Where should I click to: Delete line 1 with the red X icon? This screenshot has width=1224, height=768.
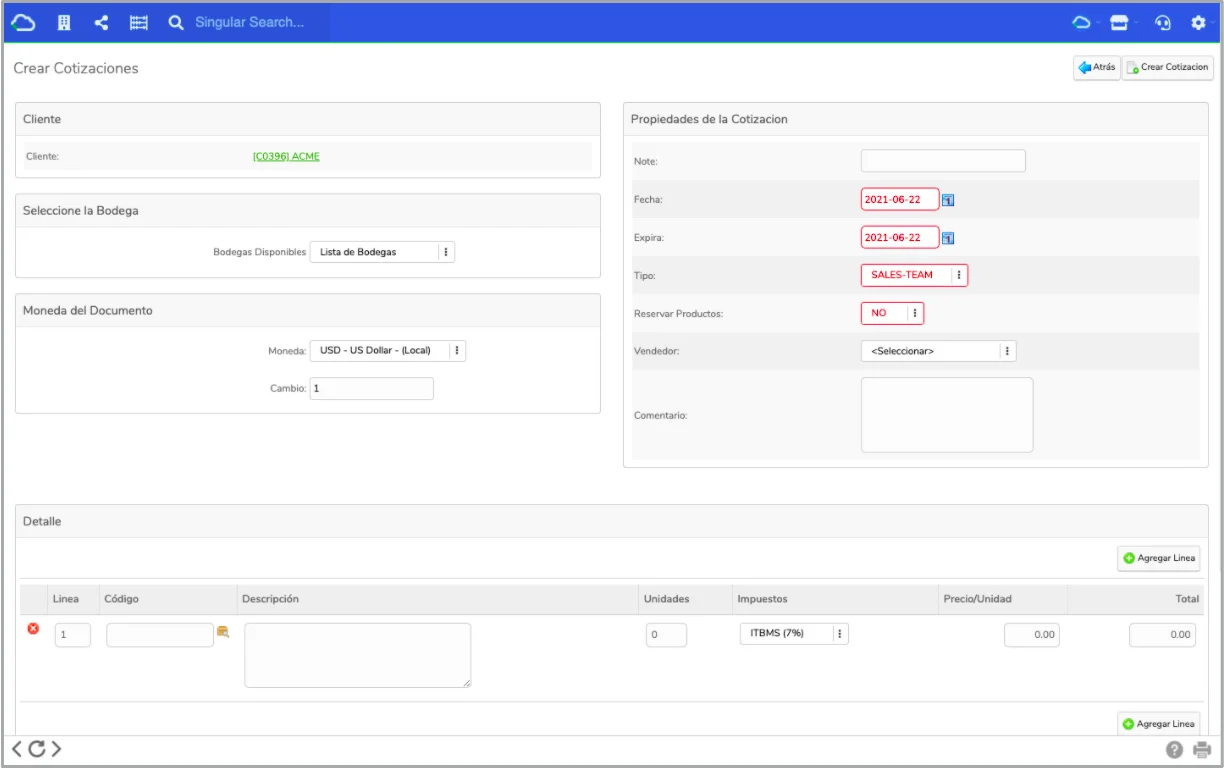coord(33,629)
